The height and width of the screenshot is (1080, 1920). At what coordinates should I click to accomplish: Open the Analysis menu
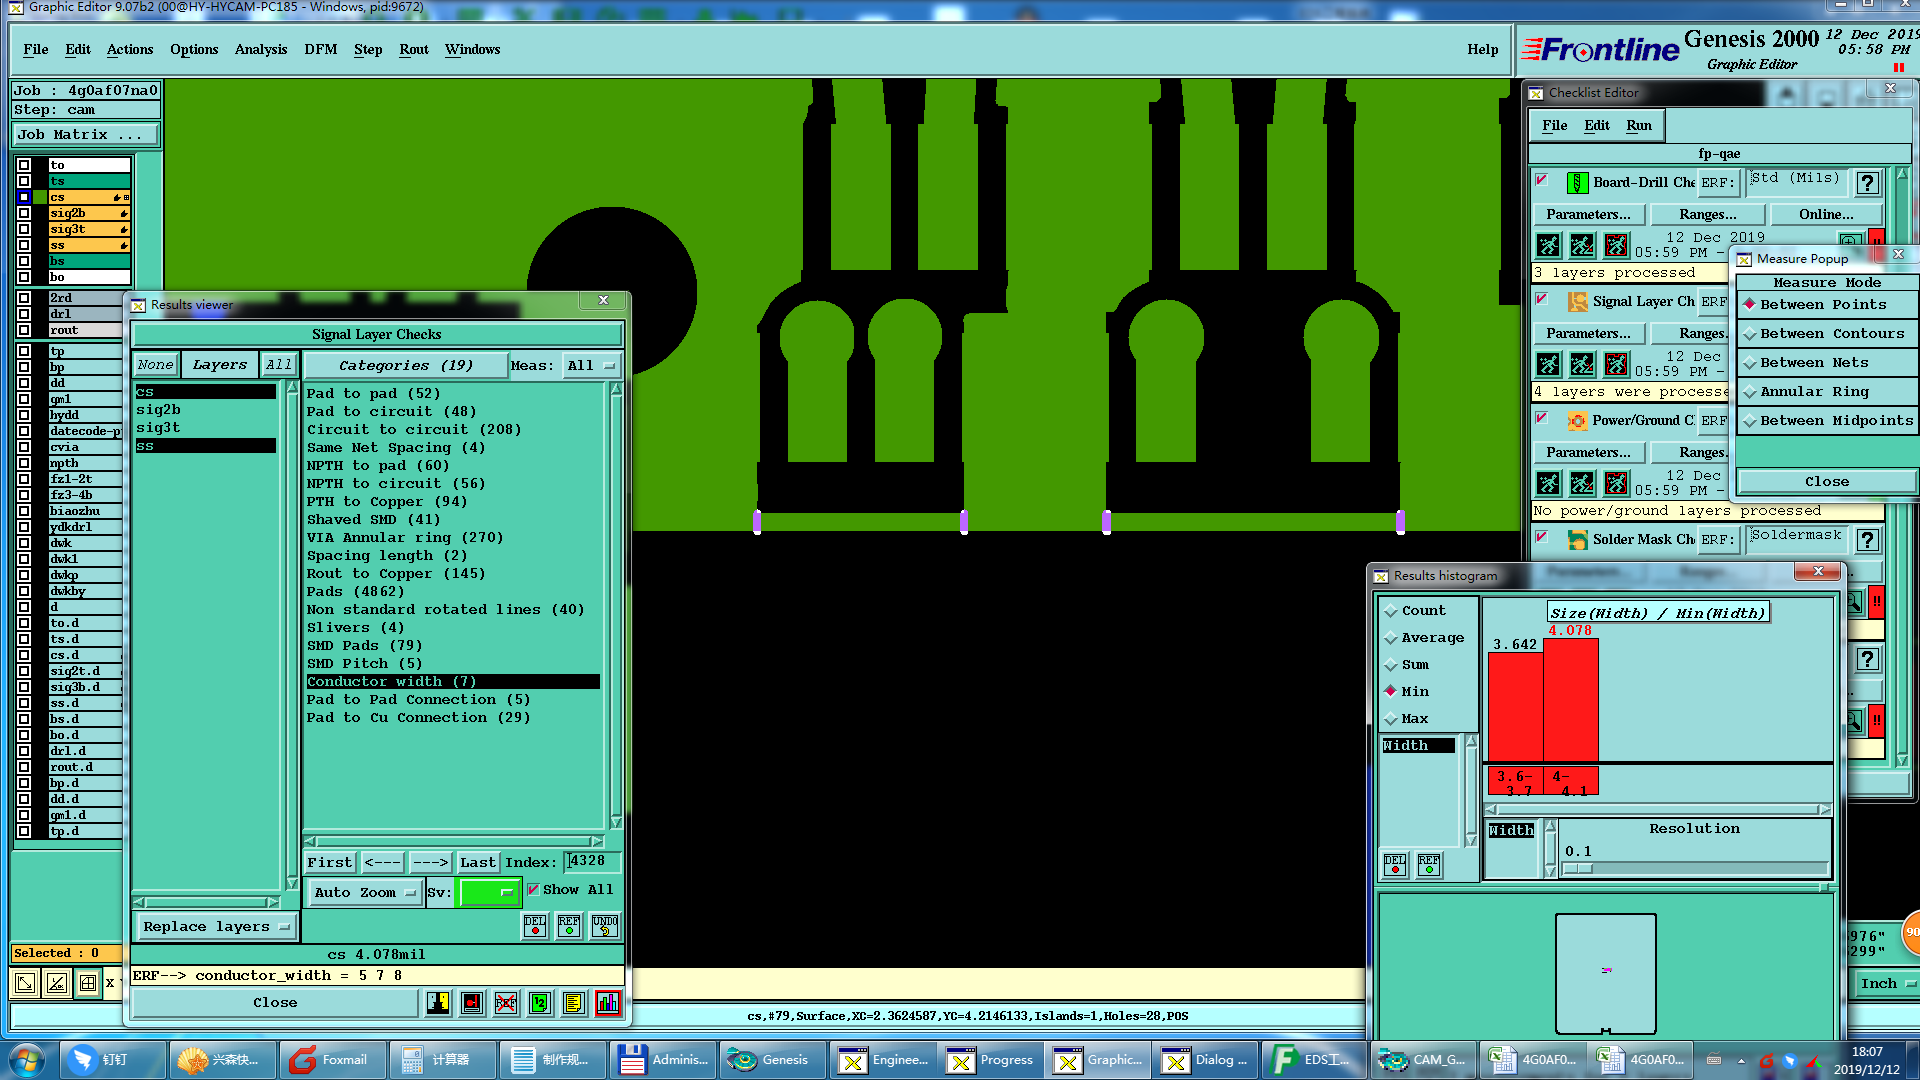point(260,50)
